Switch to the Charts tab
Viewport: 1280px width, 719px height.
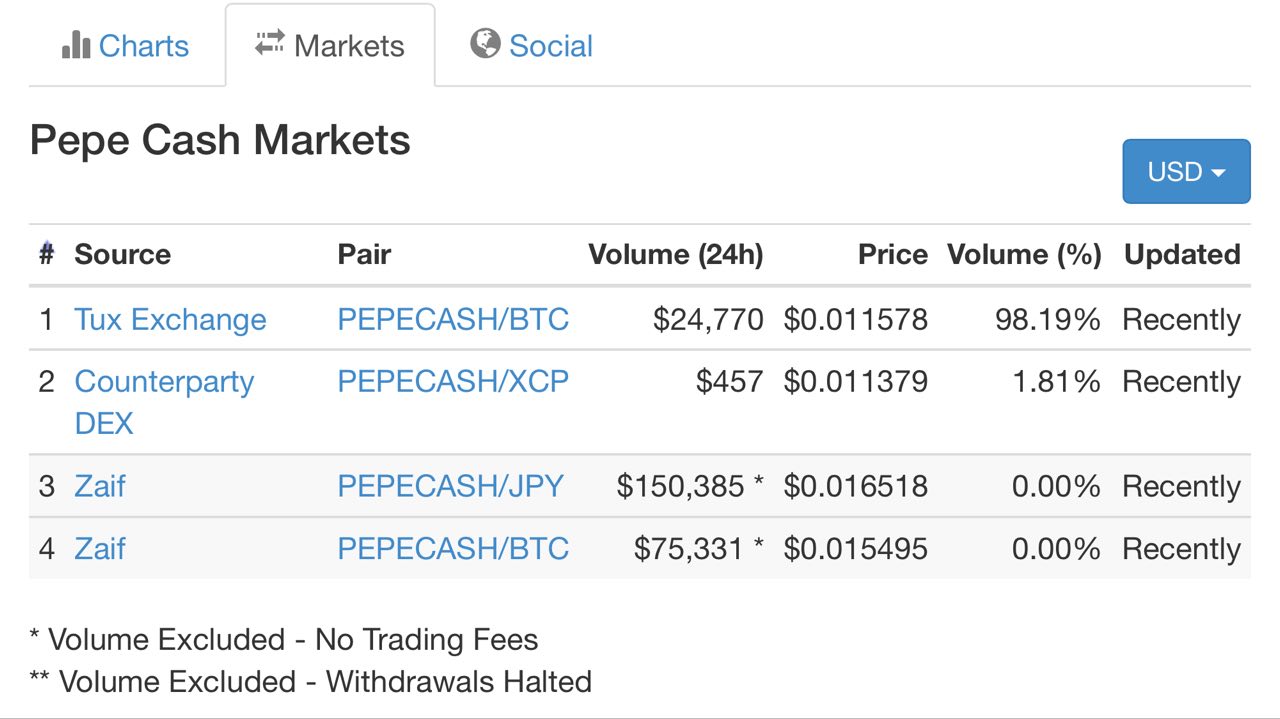pyautogui.click(x=126, y=45)
